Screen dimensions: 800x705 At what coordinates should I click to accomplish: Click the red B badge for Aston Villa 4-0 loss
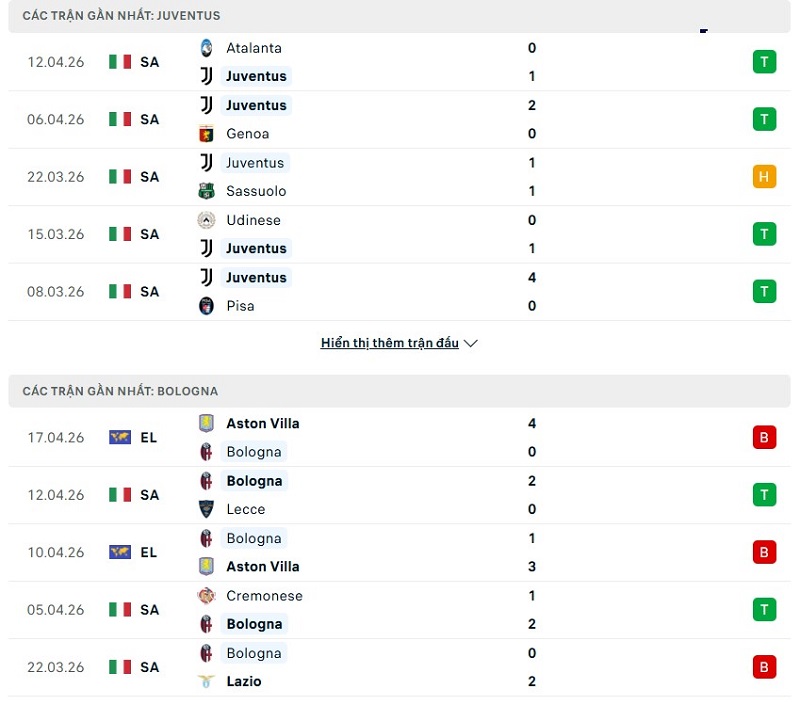pos(764,437)
